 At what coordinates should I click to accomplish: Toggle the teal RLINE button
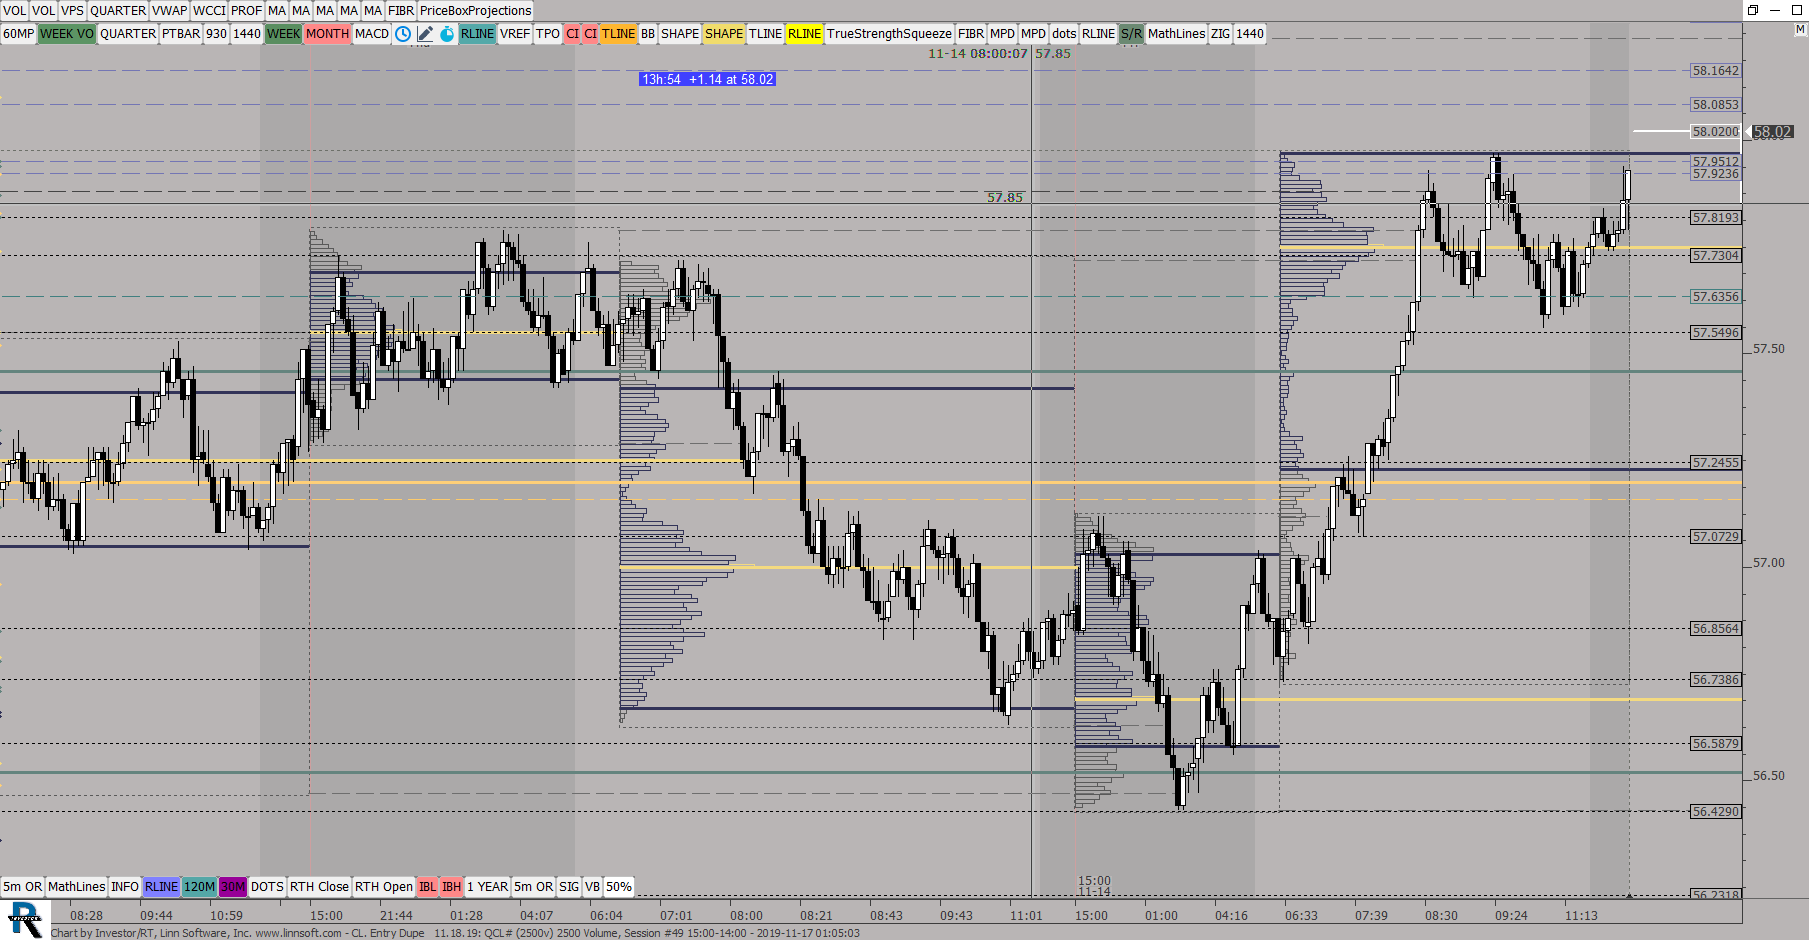(x=477, y=34)
